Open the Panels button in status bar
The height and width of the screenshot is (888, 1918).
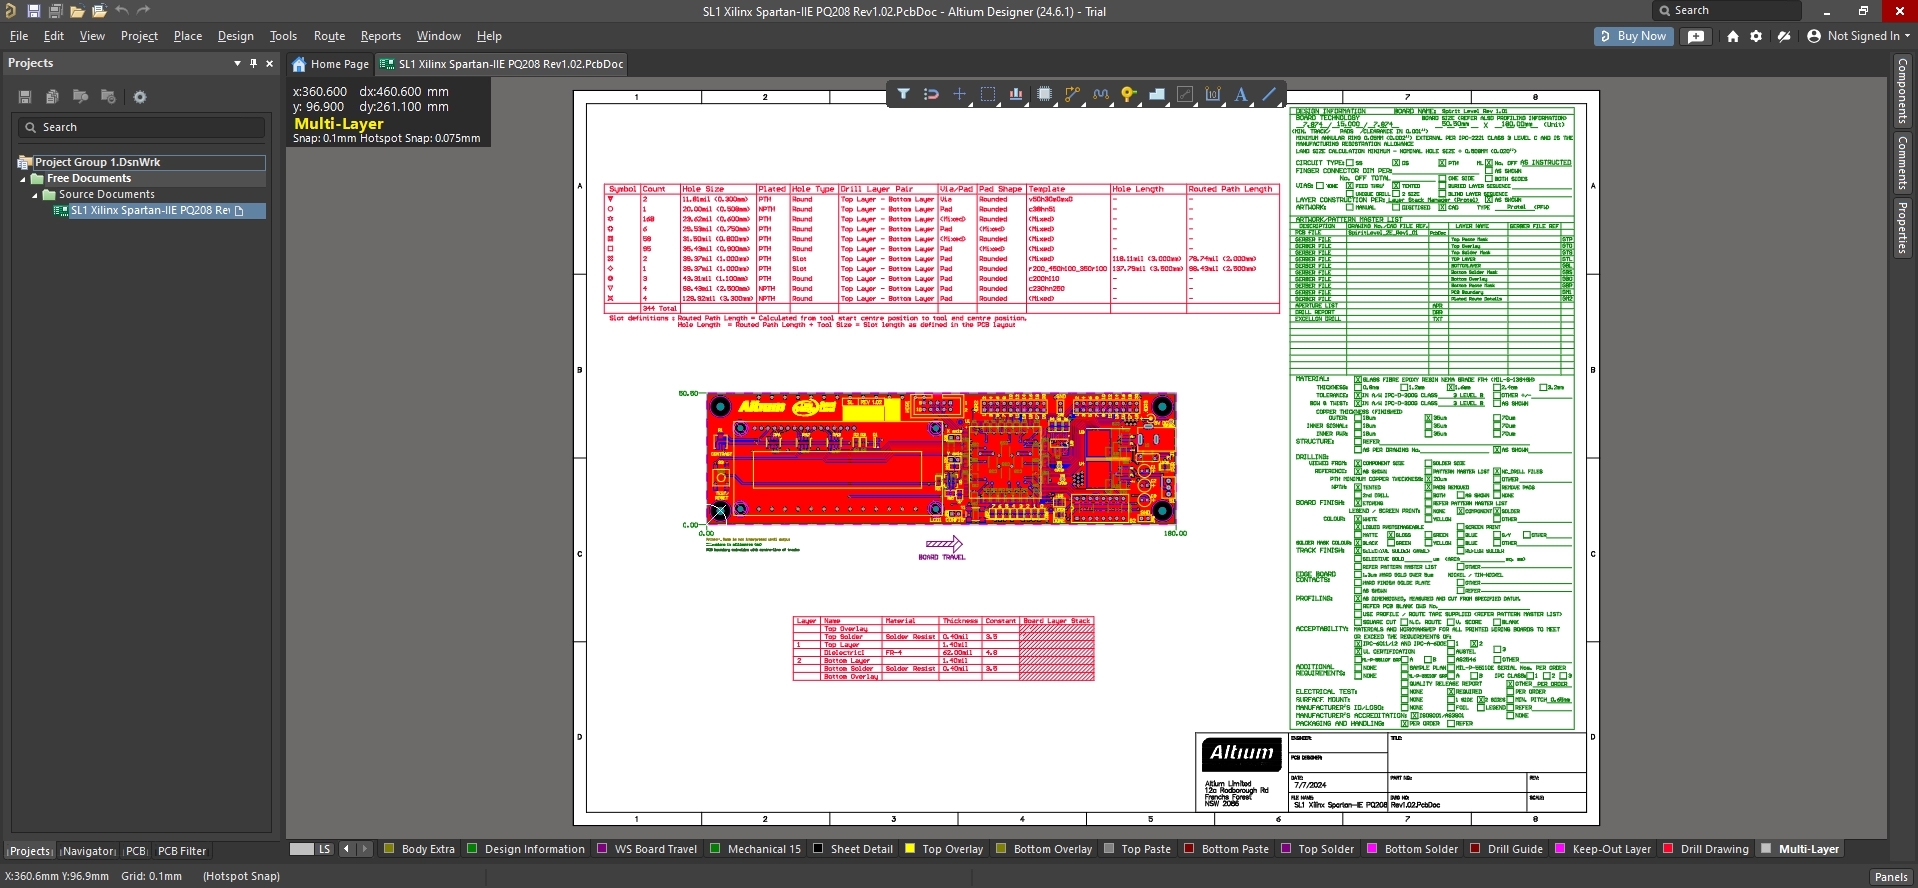(1890, 877)
